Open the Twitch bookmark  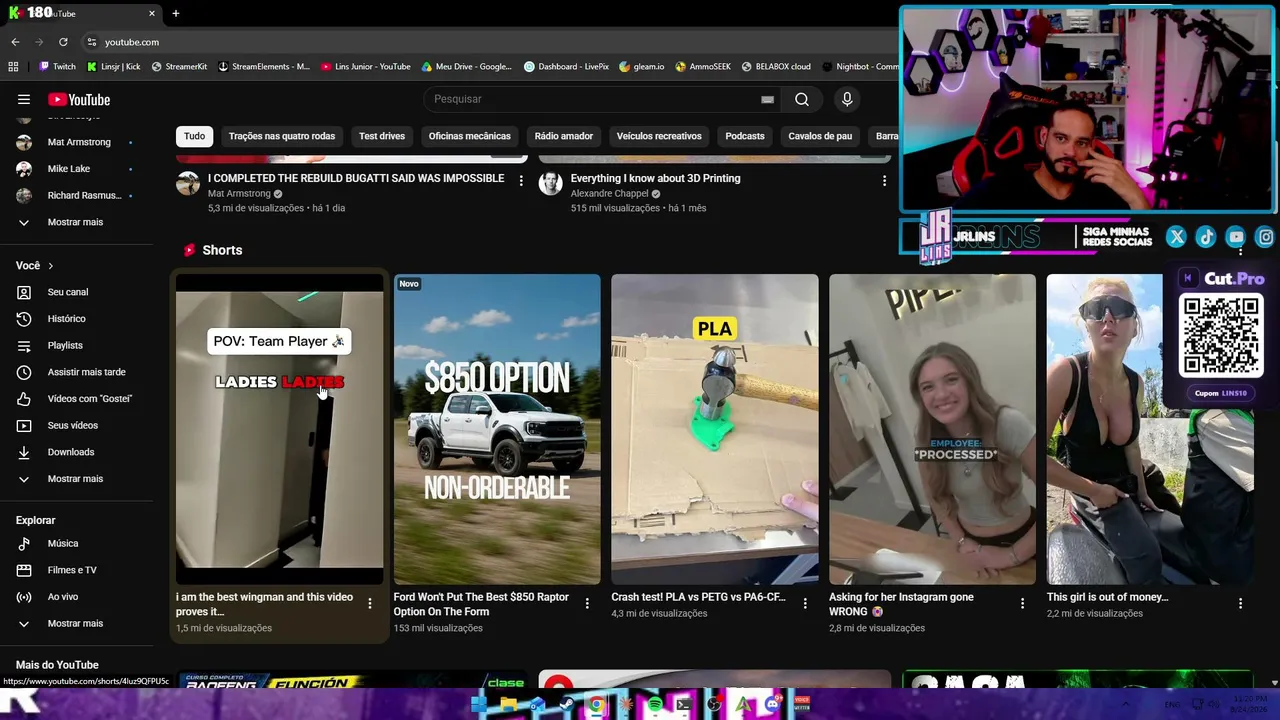click(x=57, y=67)
